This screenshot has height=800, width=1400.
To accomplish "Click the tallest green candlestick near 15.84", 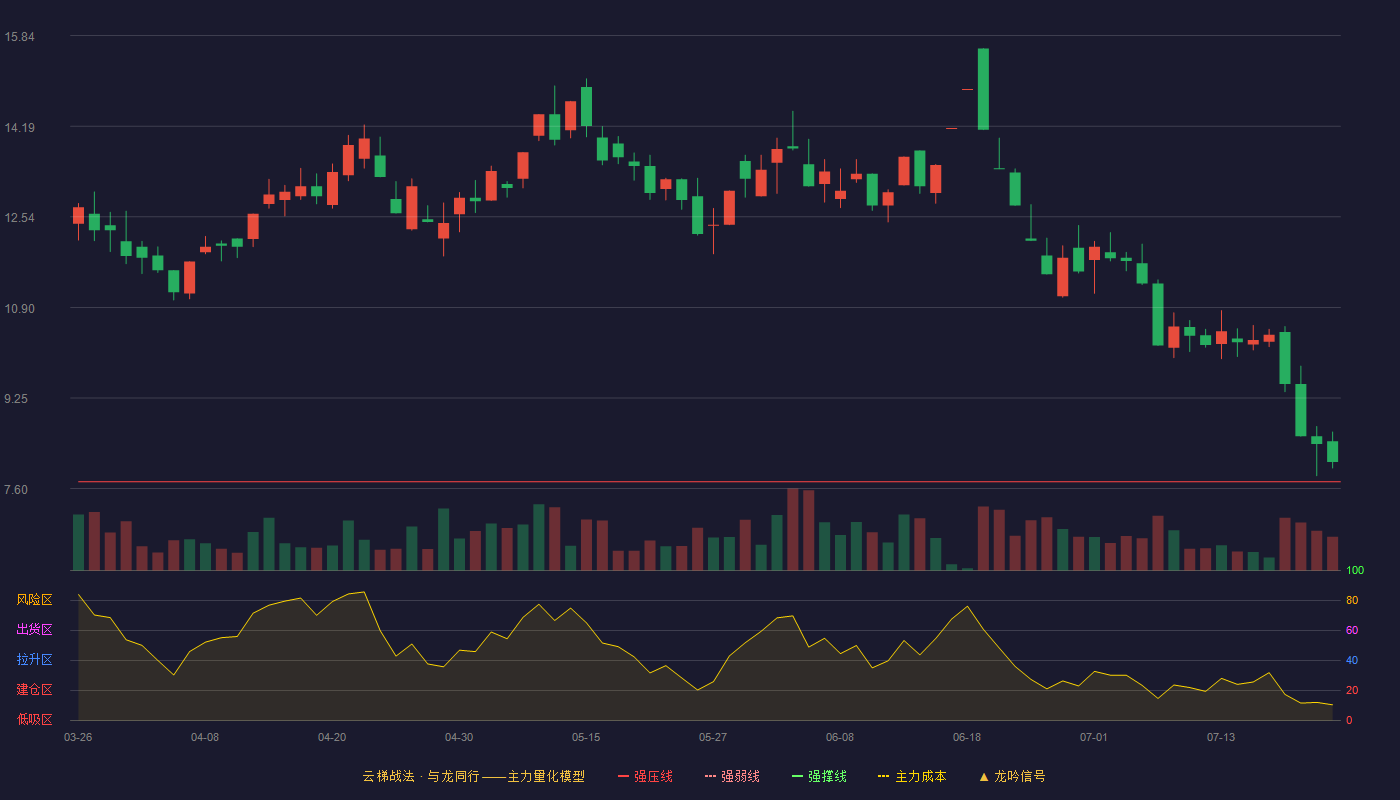I will pyautogui.click(x=983, y=89).
